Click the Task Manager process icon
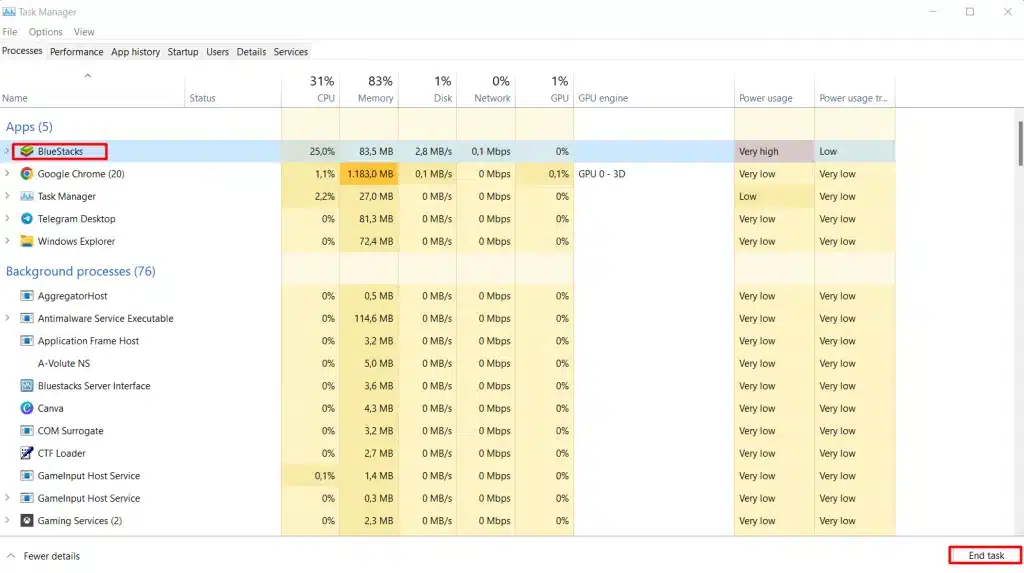This screenshot has width=1024, height=573. pyautogui.click(x=26, y=196)
